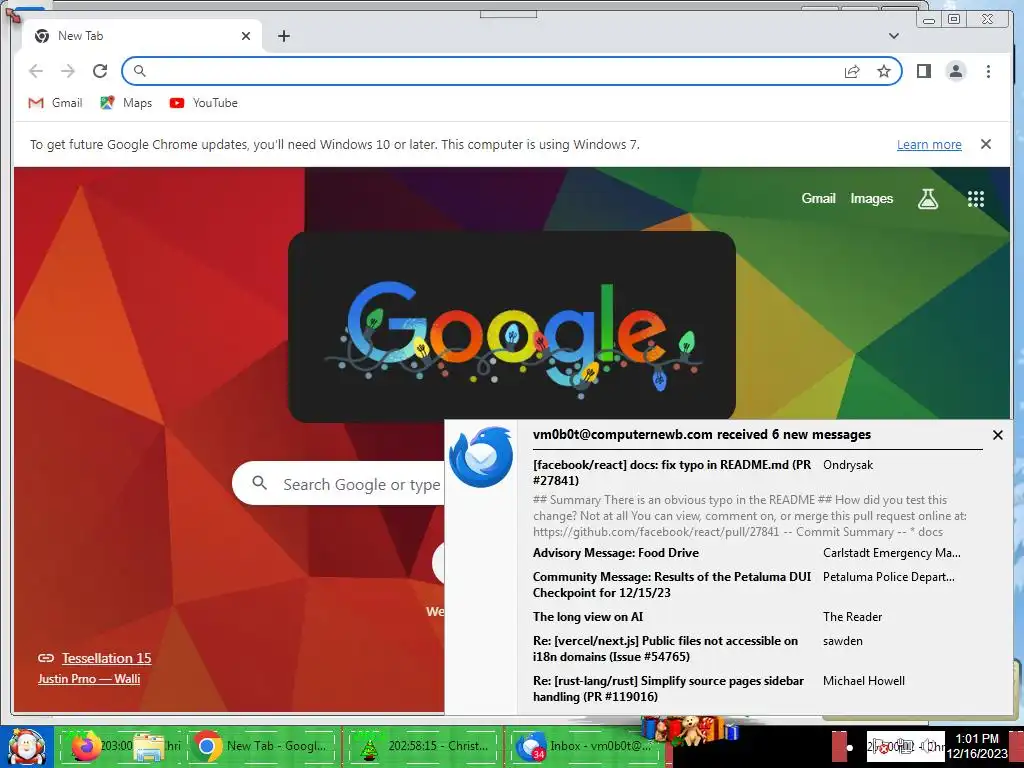Screen dimensions: 1024x768
Task: Click the share page icon in address bar
Action: (x=852, y=71)
